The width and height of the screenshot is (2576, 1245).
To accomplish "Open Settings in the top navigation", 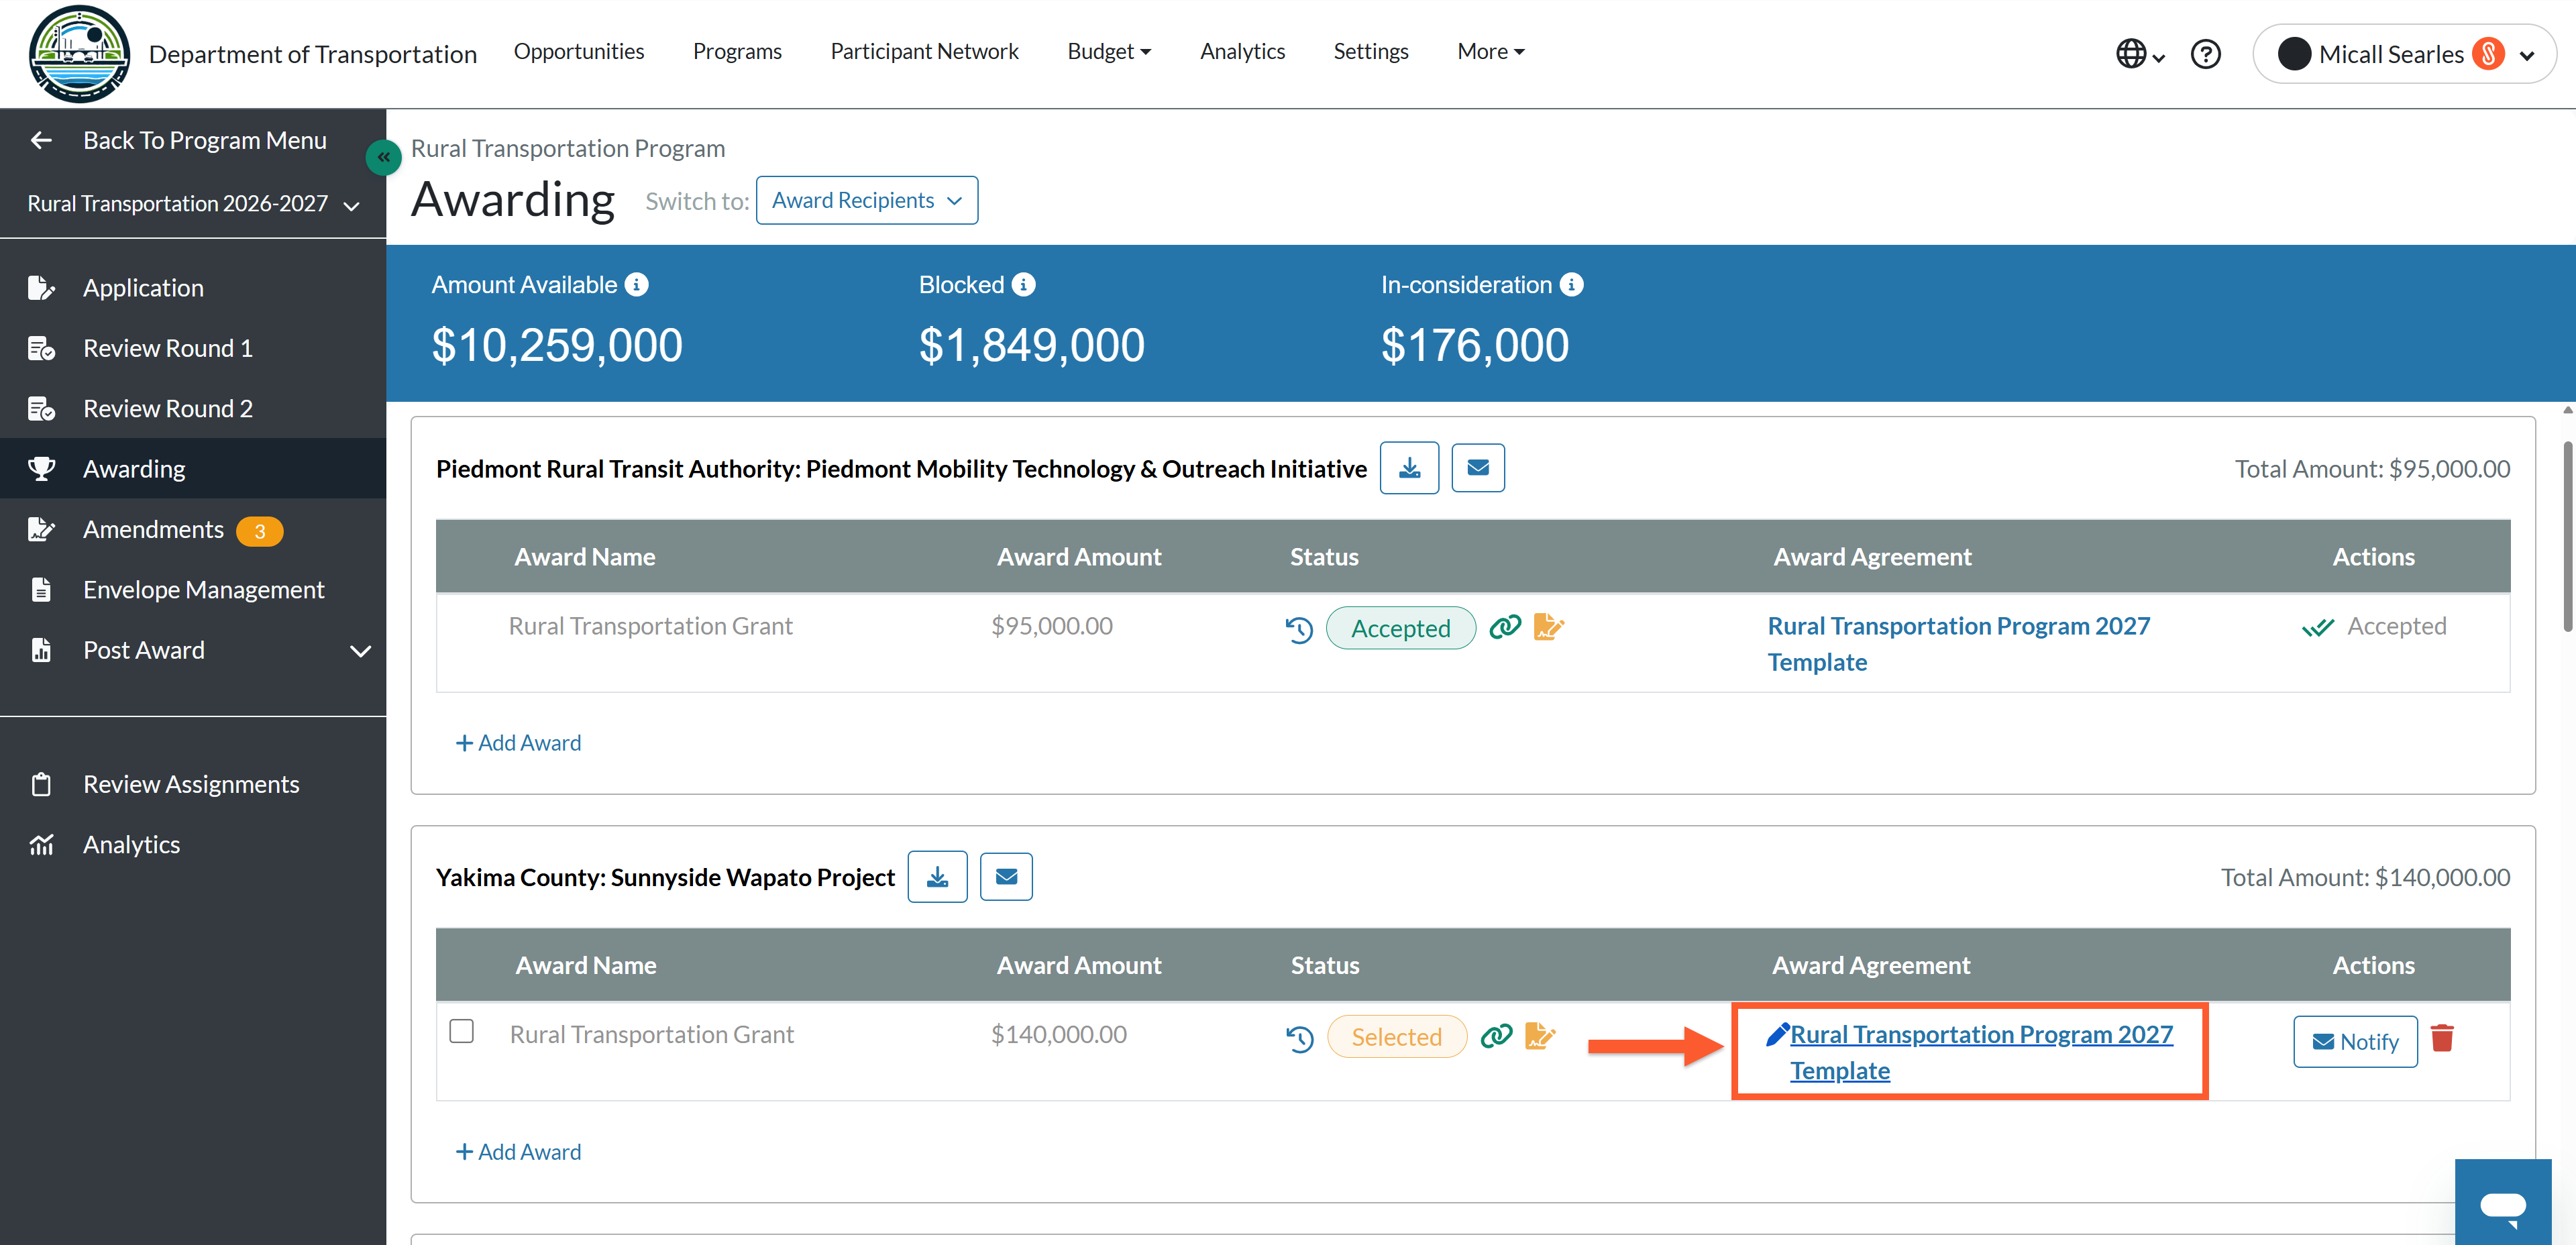I will (x=1370, y=51).
